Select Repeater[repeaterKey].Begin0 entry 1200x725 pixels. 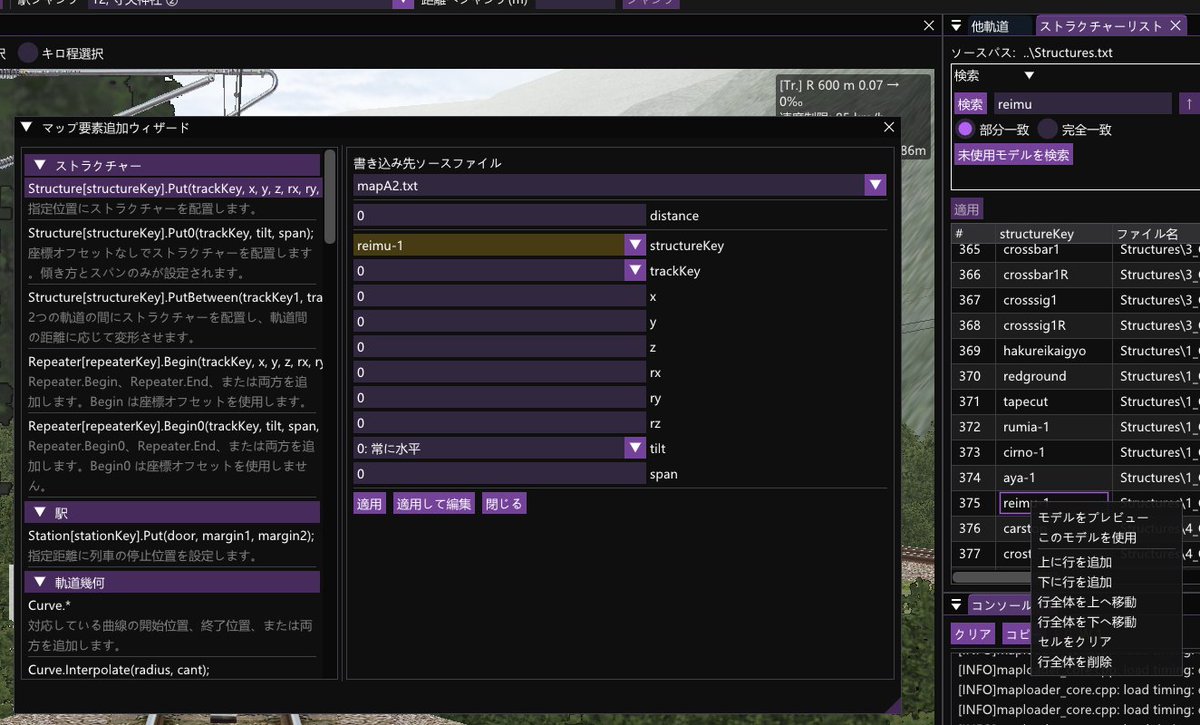tap(172, 425)
